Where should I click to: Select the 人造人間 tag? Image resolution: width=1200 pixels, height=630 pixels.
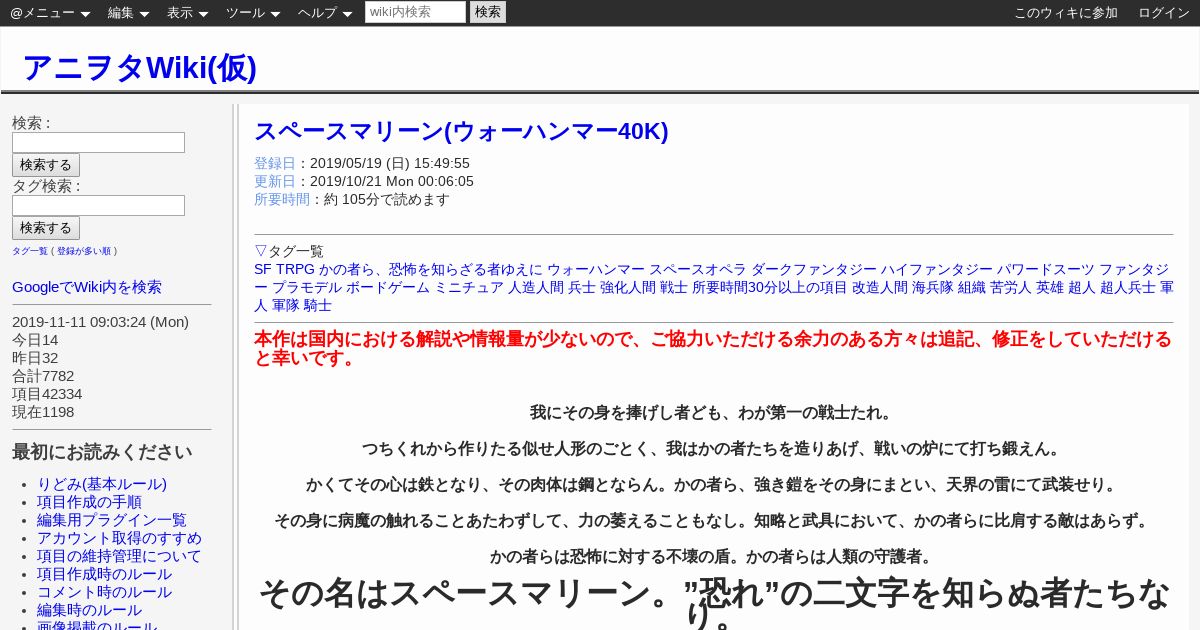536,287
